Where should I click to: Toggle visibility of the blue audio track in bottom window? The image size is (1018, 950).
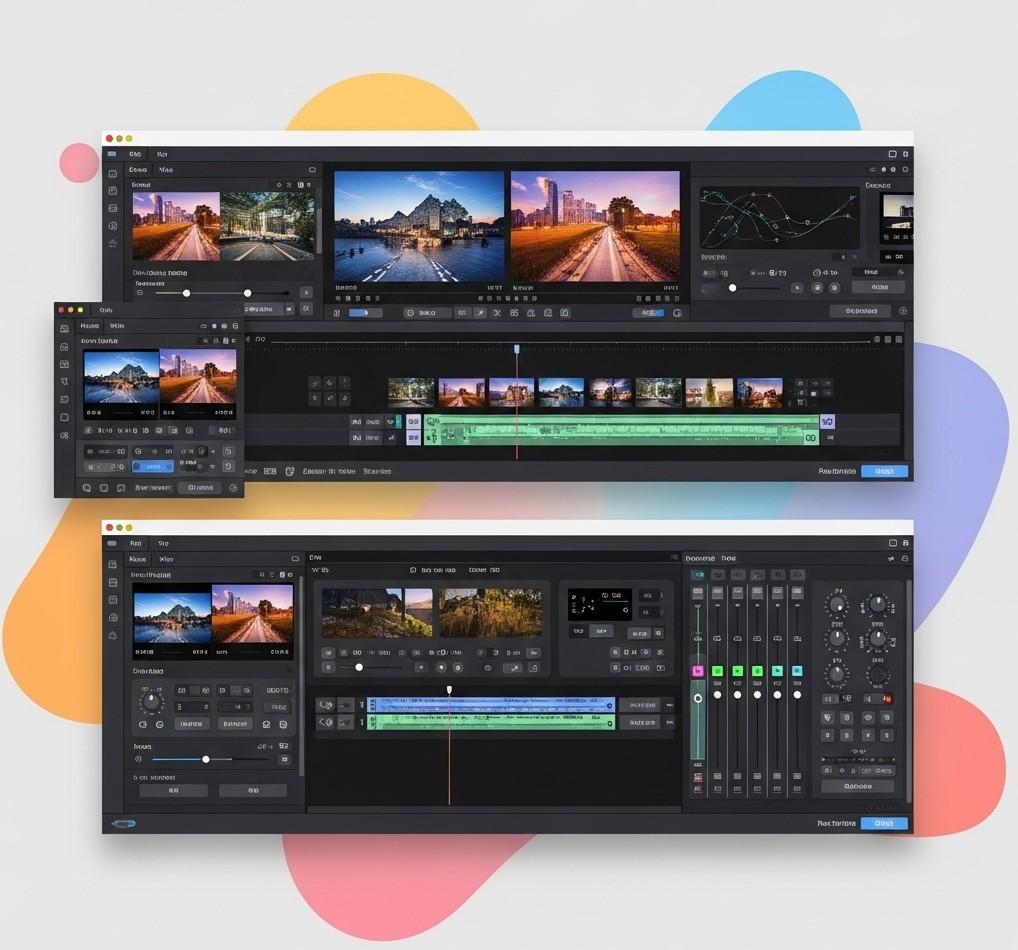(325, 705)
